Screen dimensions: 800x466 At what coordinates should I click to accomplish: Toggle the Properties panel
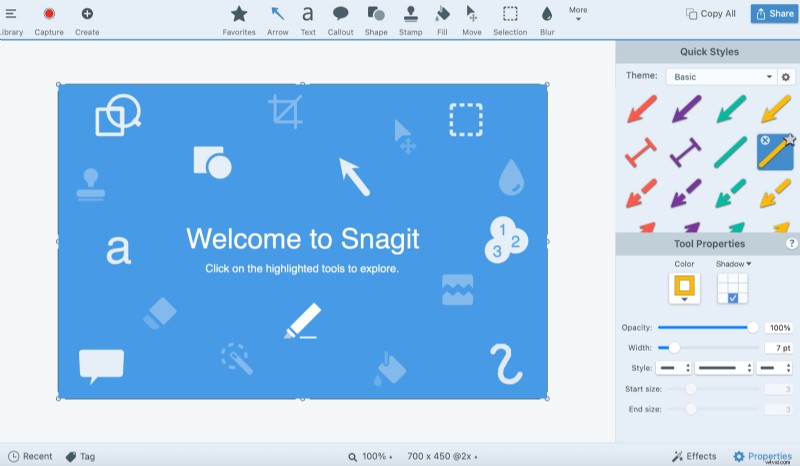[x=762, y=456]
